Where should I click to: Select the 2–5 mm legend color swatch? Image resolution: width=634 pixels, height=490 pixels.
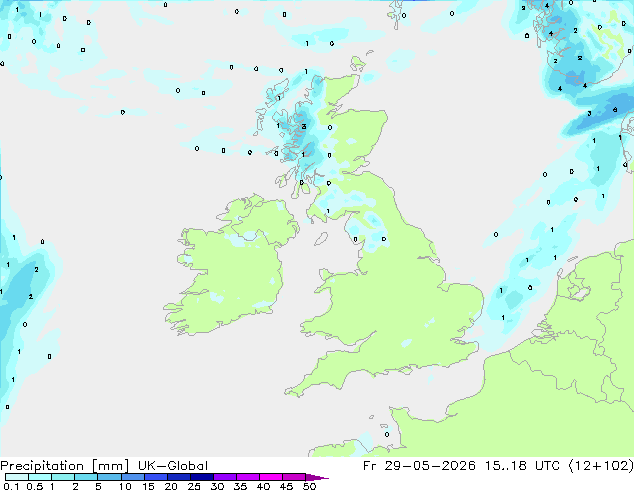click(x=86, y=477)
